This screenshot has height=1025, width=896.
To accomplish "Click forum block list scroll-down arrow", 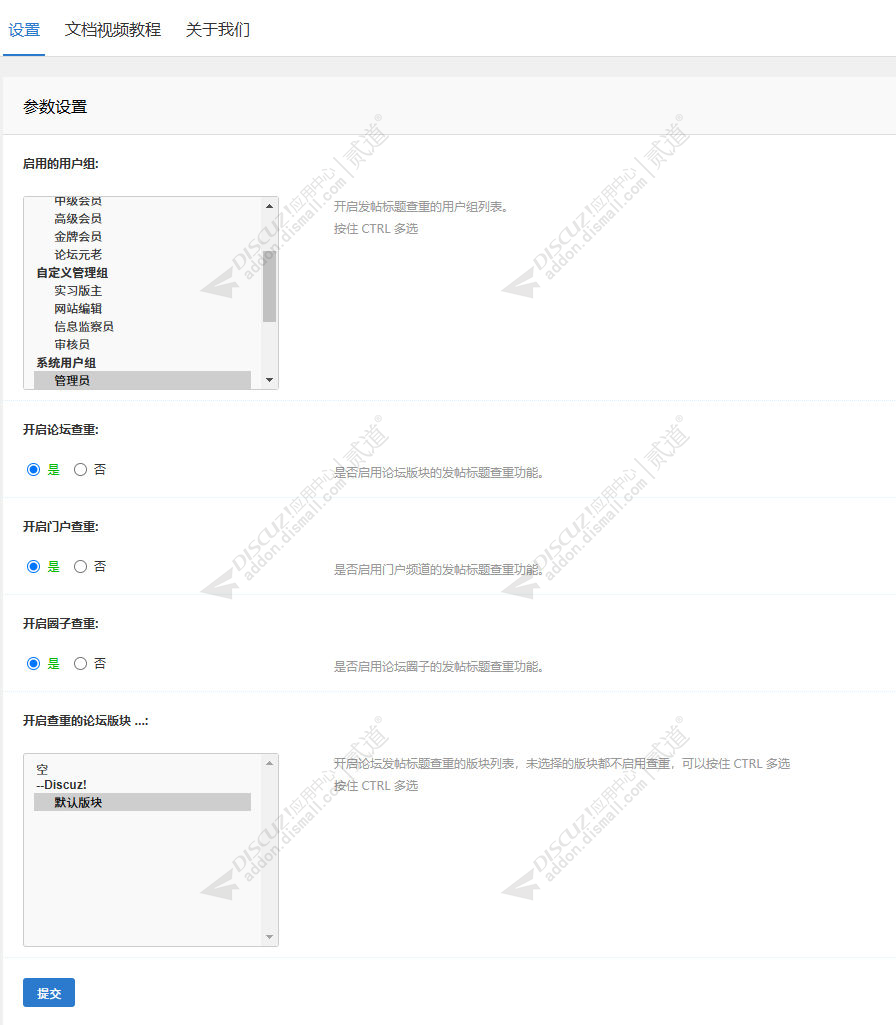I will [269, 937].
